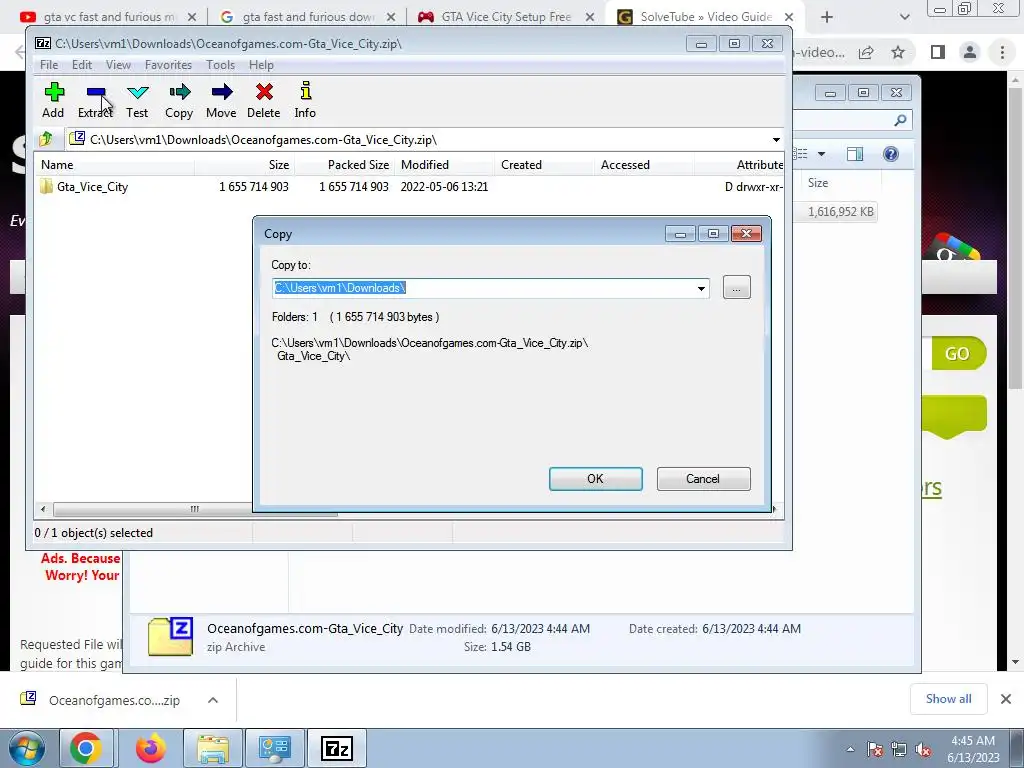The width and height of the screenshot is (1024, 768).
Task: Click the green GO button on webpage
Action: (x=958, y=353)
